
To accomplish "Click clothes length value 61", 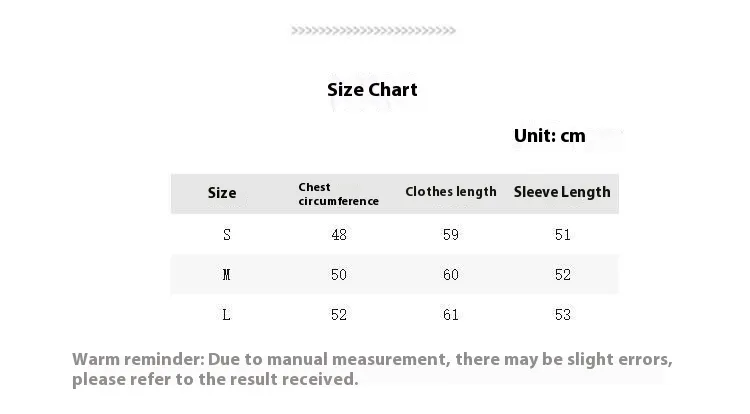I will (x=451, y=315).
